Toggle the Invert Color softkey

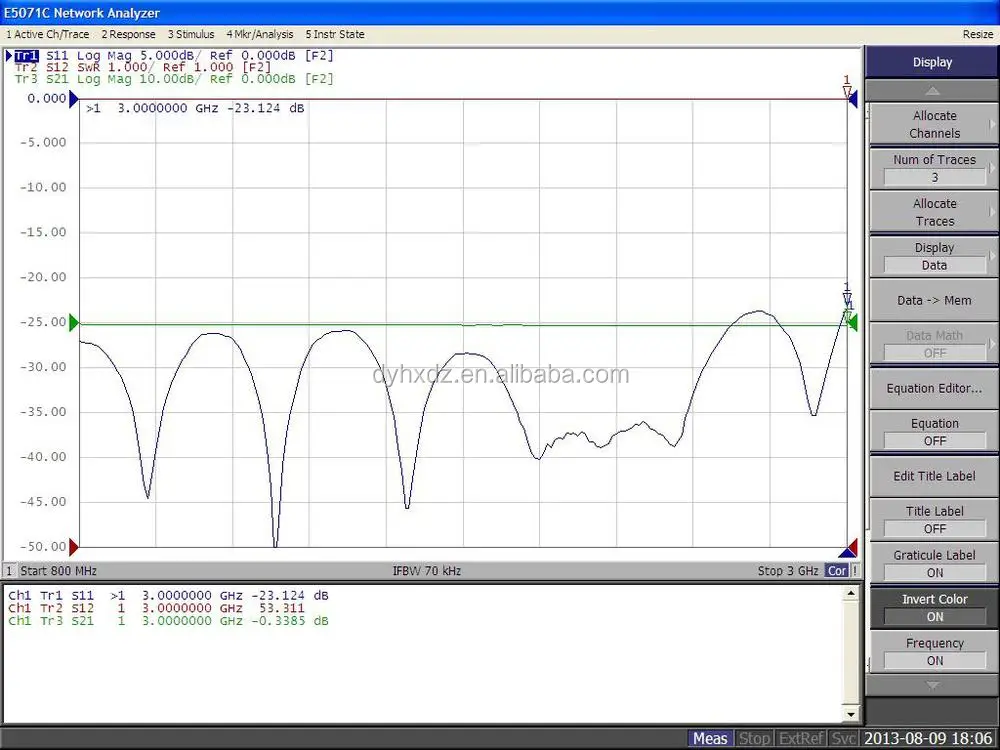point(934,607)
